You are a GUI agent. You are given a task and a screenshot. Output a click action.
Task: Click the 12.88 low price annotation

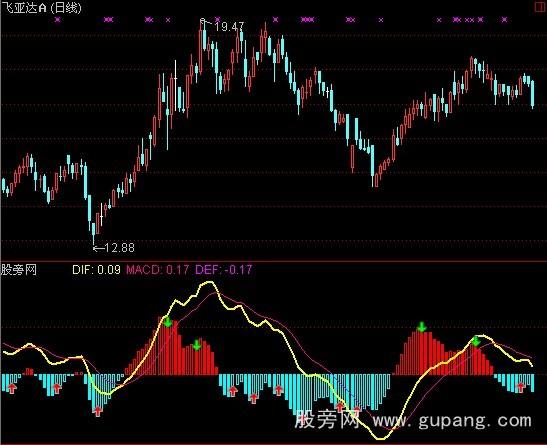pos(119,248)
